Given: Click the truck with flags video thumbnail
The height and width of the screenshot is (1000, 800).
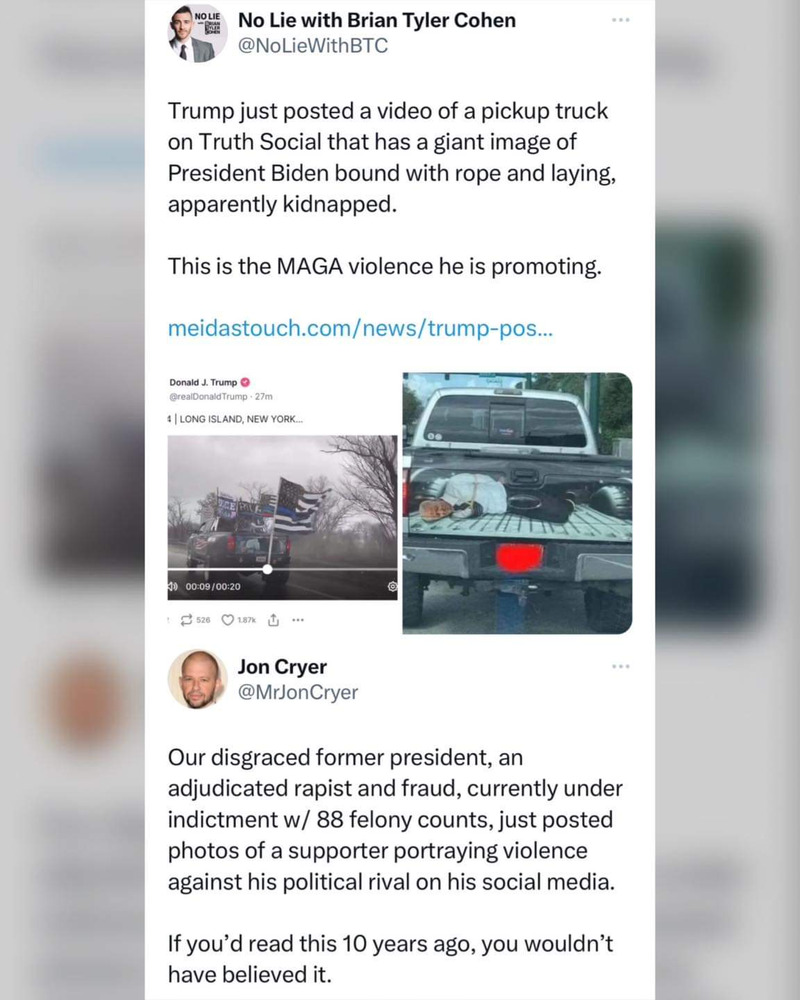Looking at the screenshot, I should pos(282,517).
